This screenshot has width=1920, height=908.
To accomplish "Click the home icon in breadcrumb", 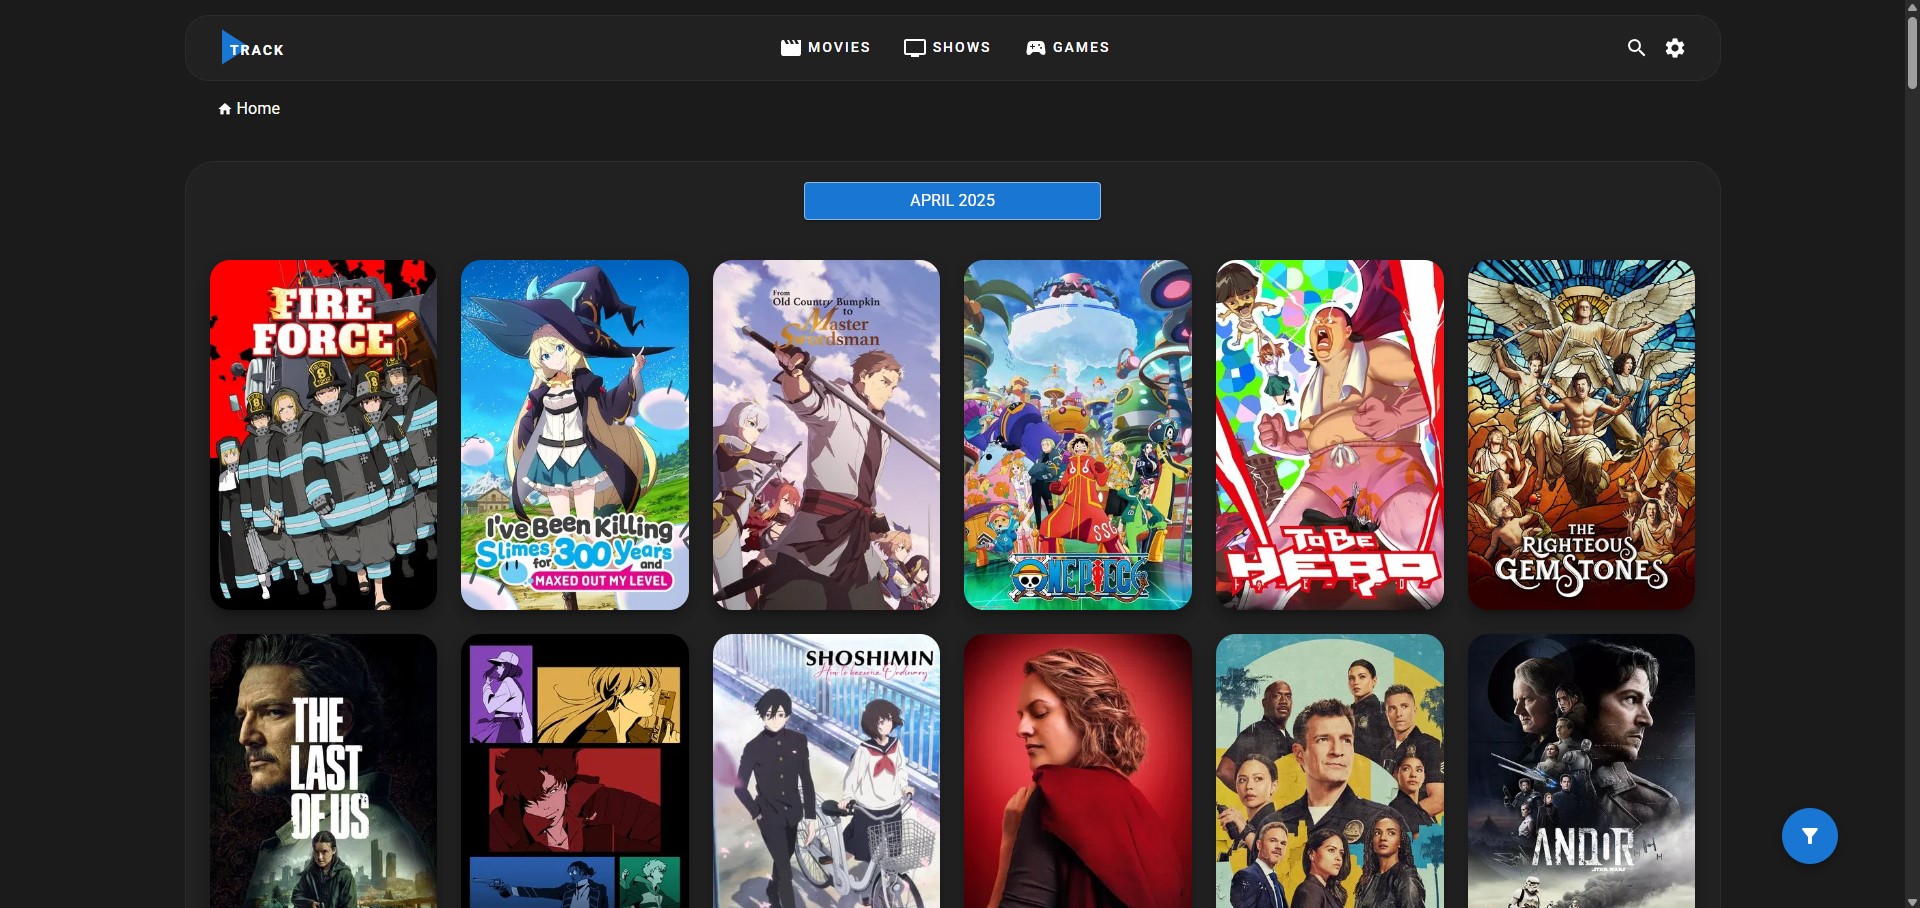I will point(225,109).
